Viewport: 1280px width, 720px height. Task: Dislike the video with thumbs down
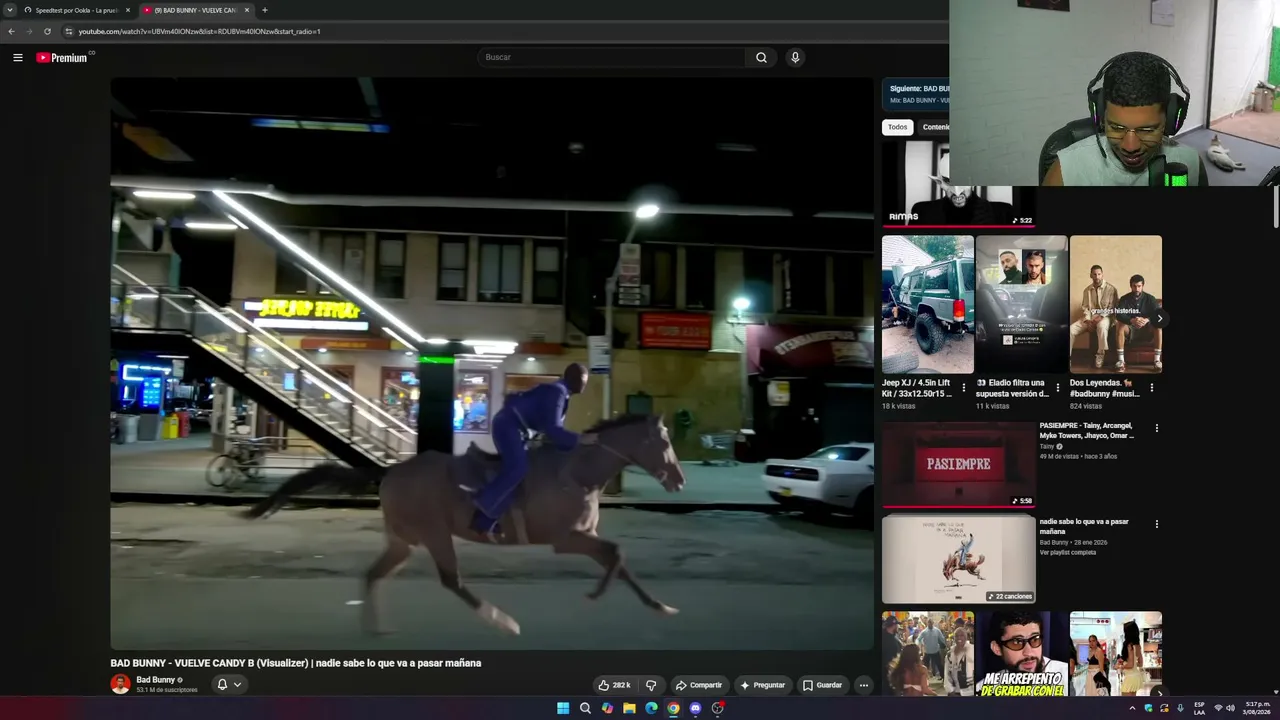(651, 685)
